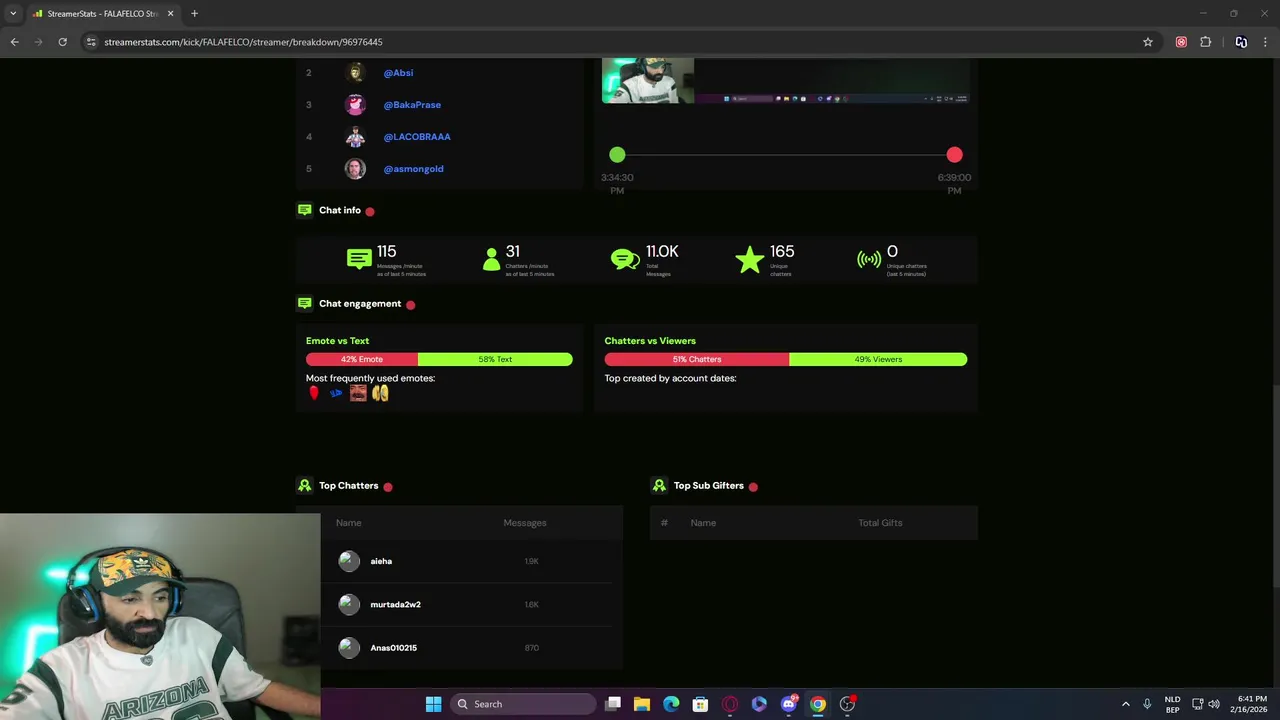Open the stream preview thumbnail

pyautogui.click(x=785, y=81)
